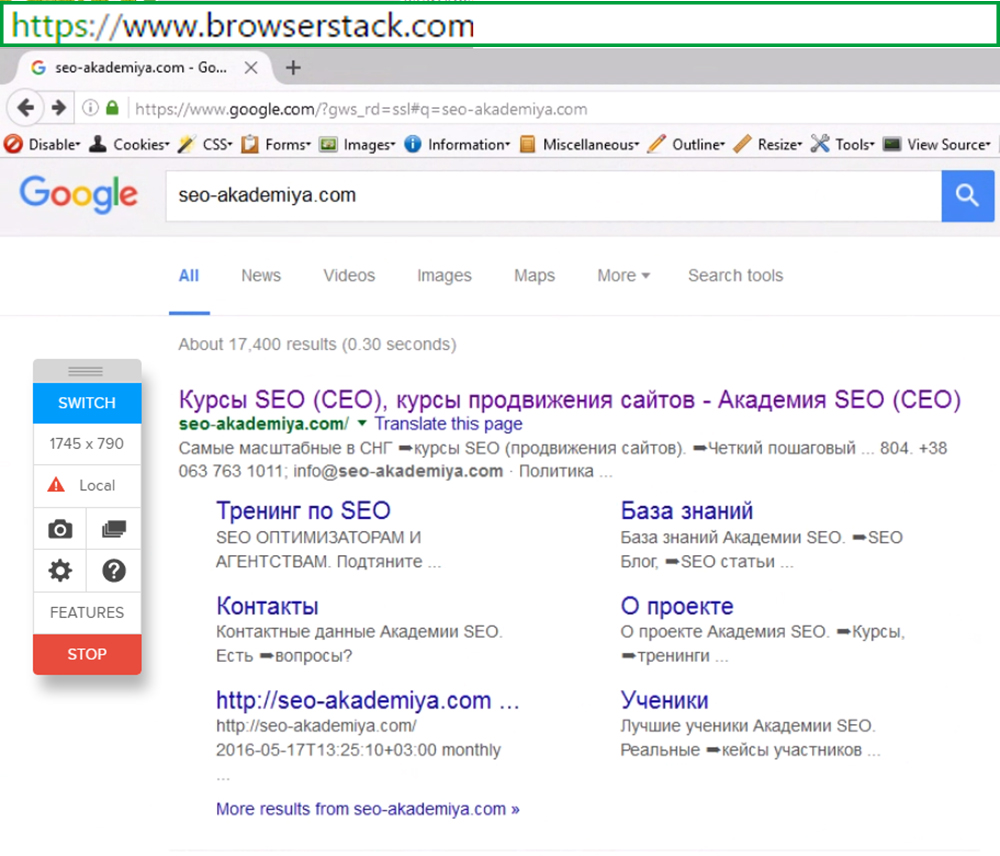The height and width of the screenshot is (856, 1000).
Task: Open the База знаний sitelink
Action: pyautogui.click(x=687, y=510)
